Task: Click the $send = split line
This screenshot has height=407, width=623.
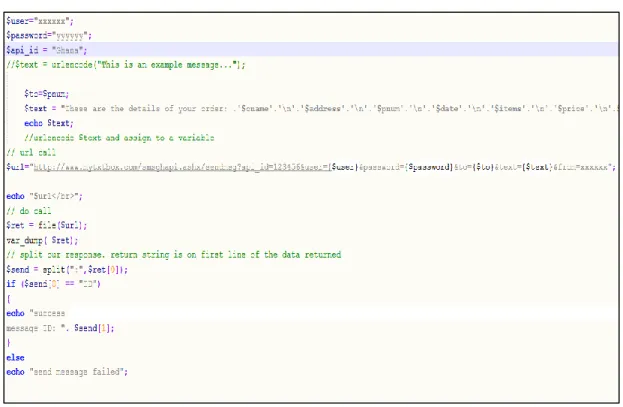Action: click(x=67, y=269)
